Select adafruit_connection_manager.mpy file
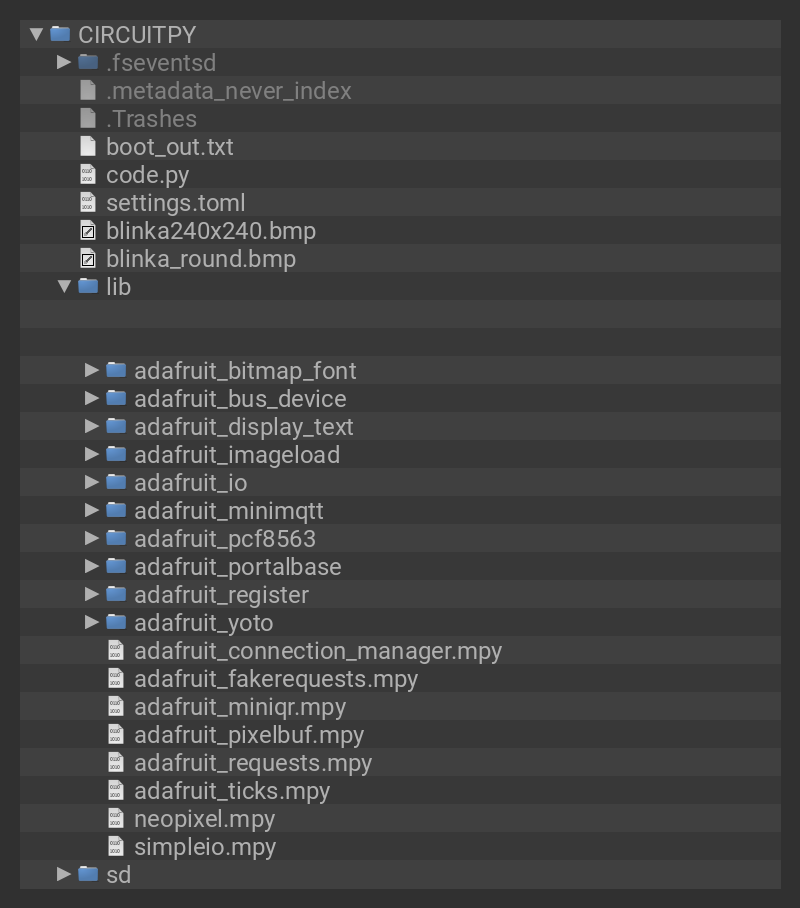The width and height of the screenshot is (800, 908). 317,651
